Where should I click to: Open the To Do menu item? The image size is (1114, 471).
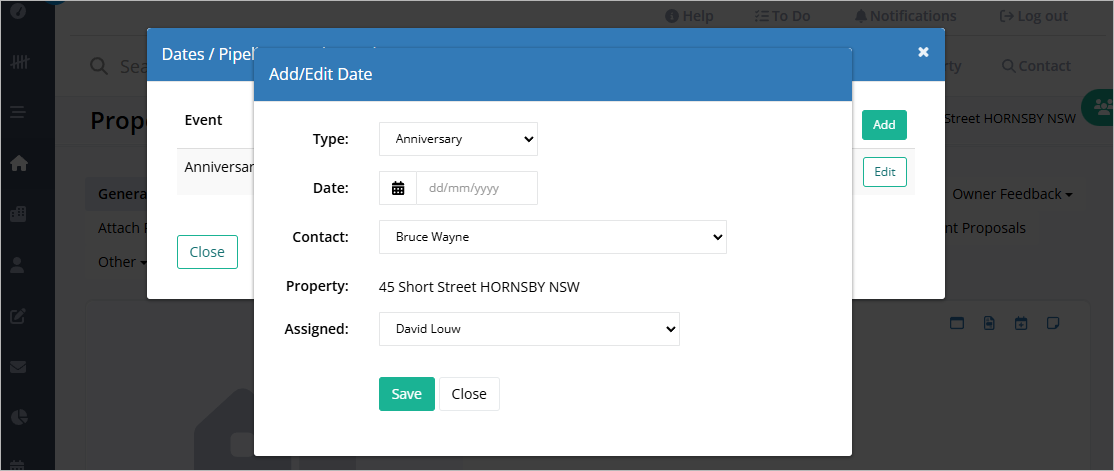[x=781, y=16]
